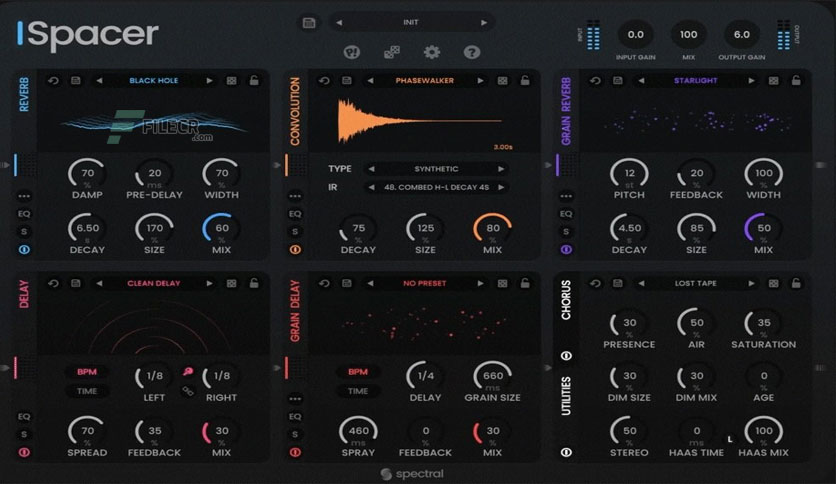
Task: Go to next global preset after INIT
Action: (x=484, y=23)
